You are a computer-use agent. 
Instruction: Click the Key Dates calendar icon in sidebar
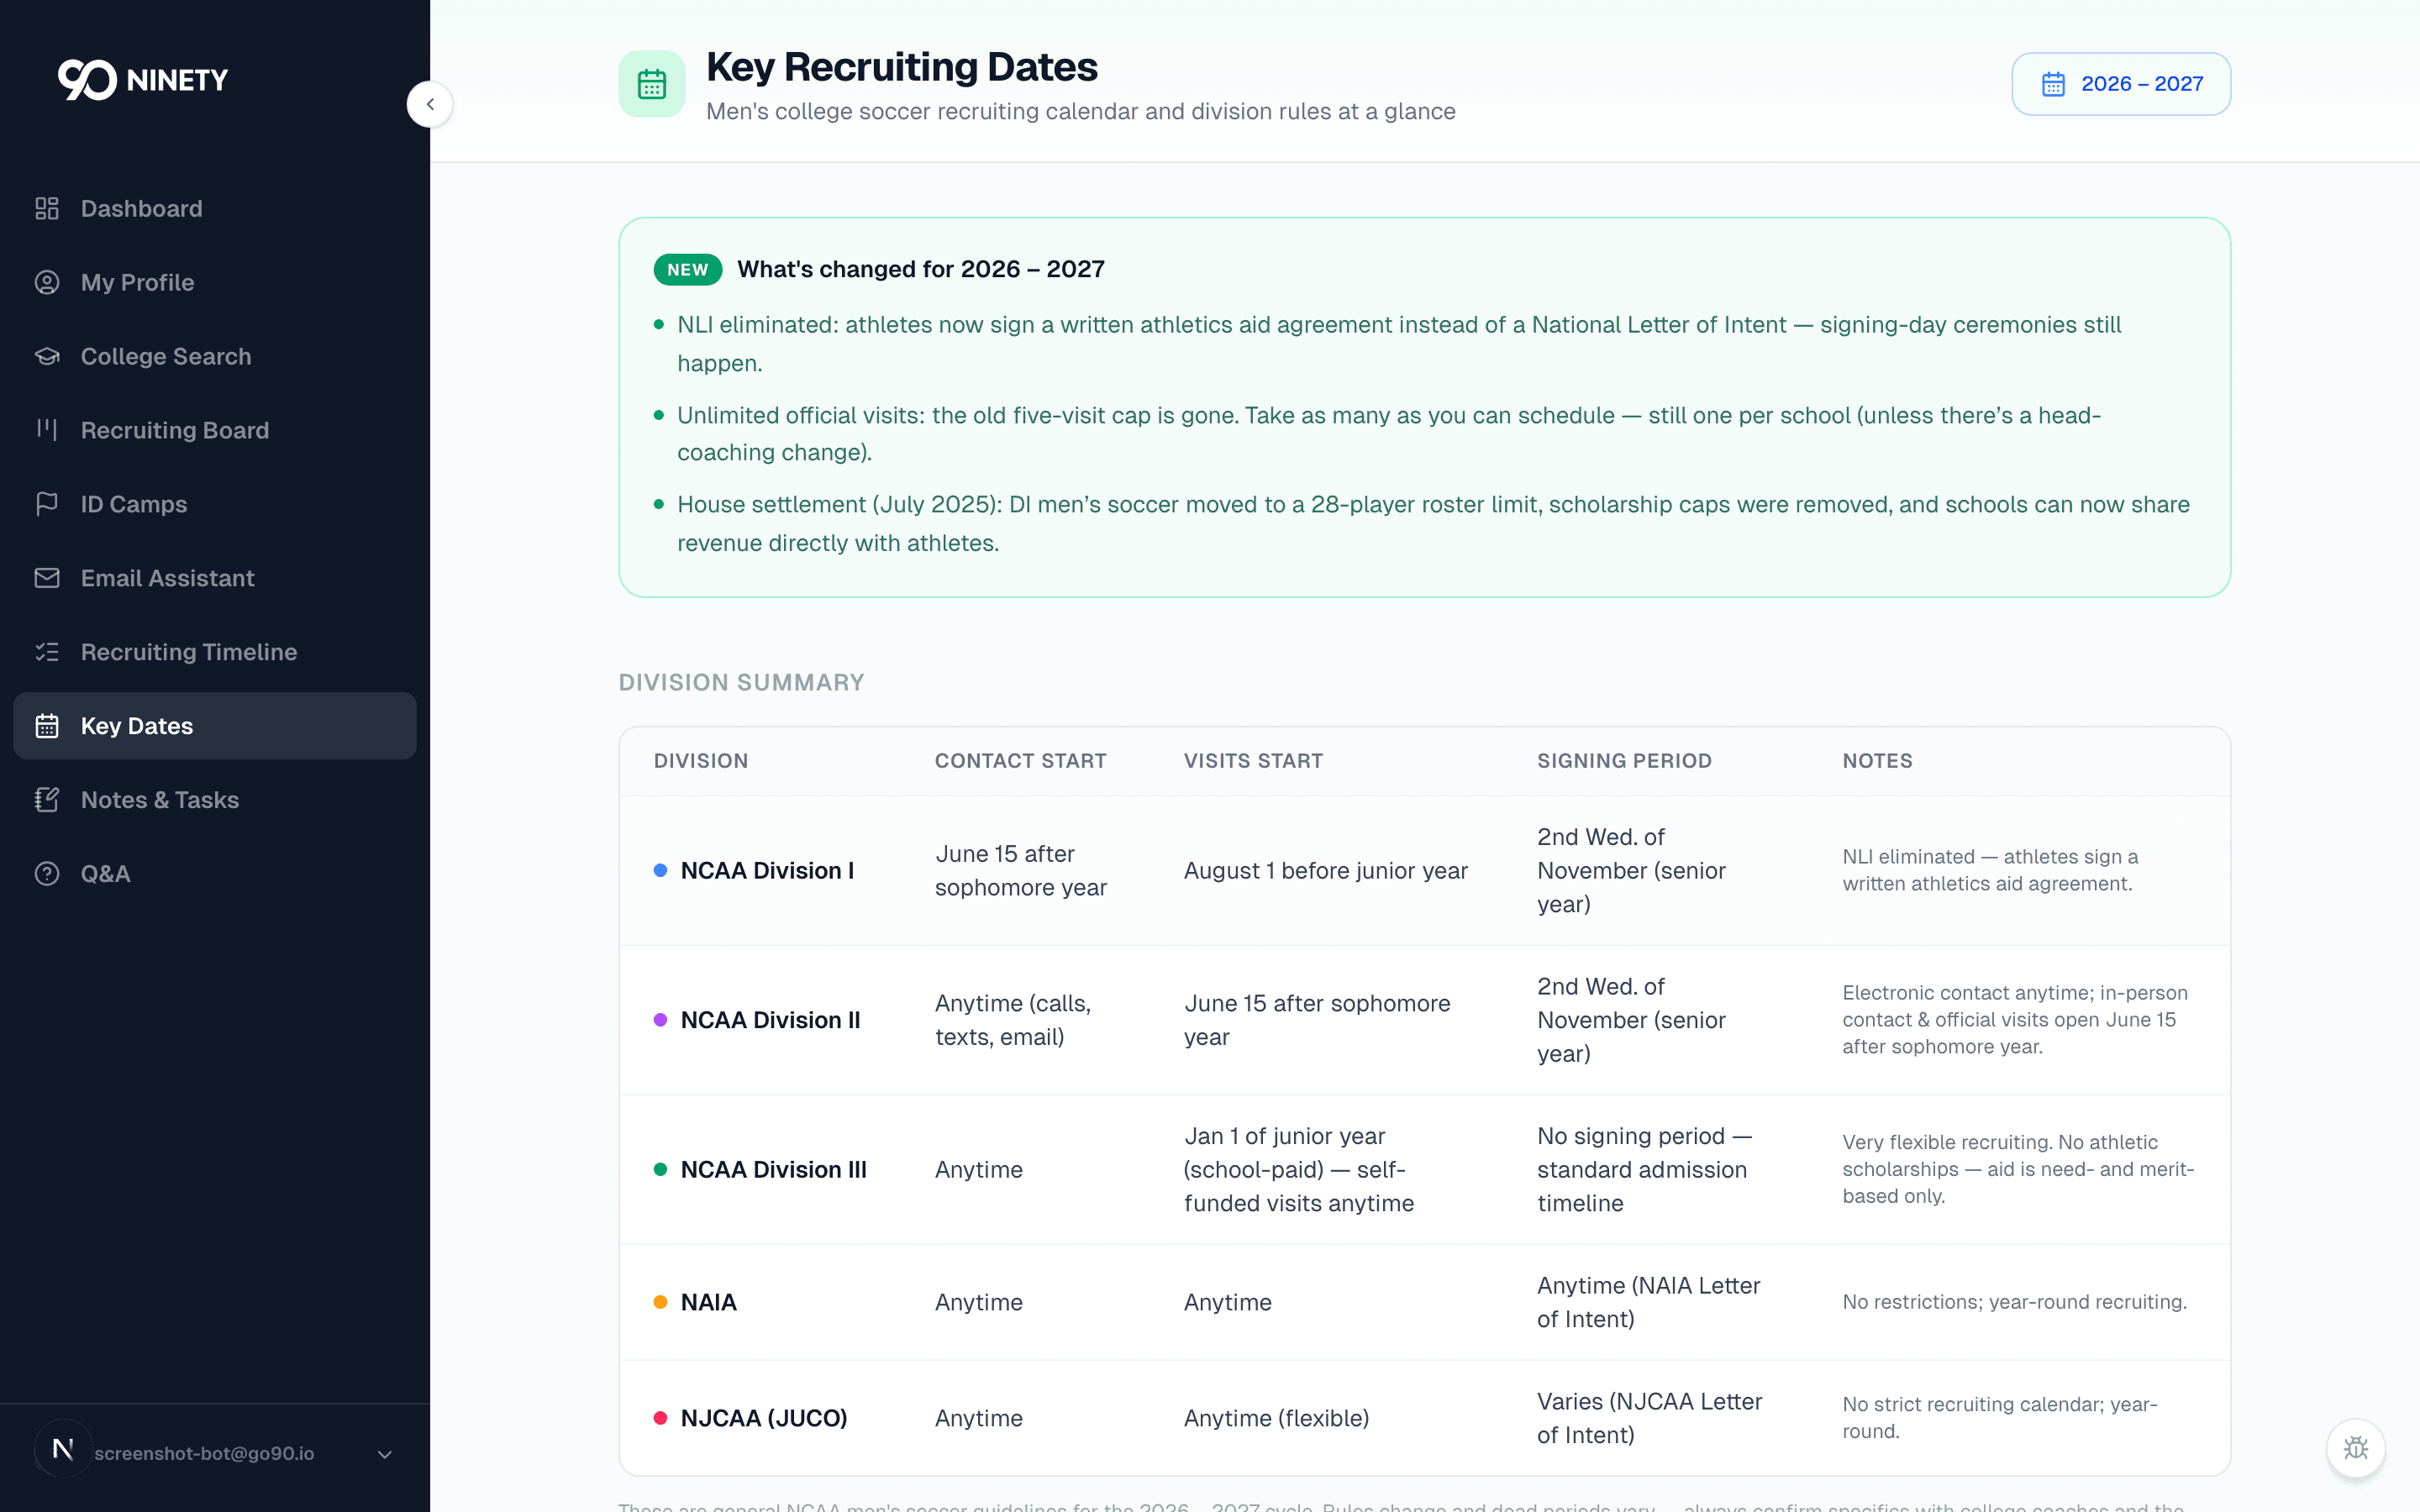coord(47,726)
